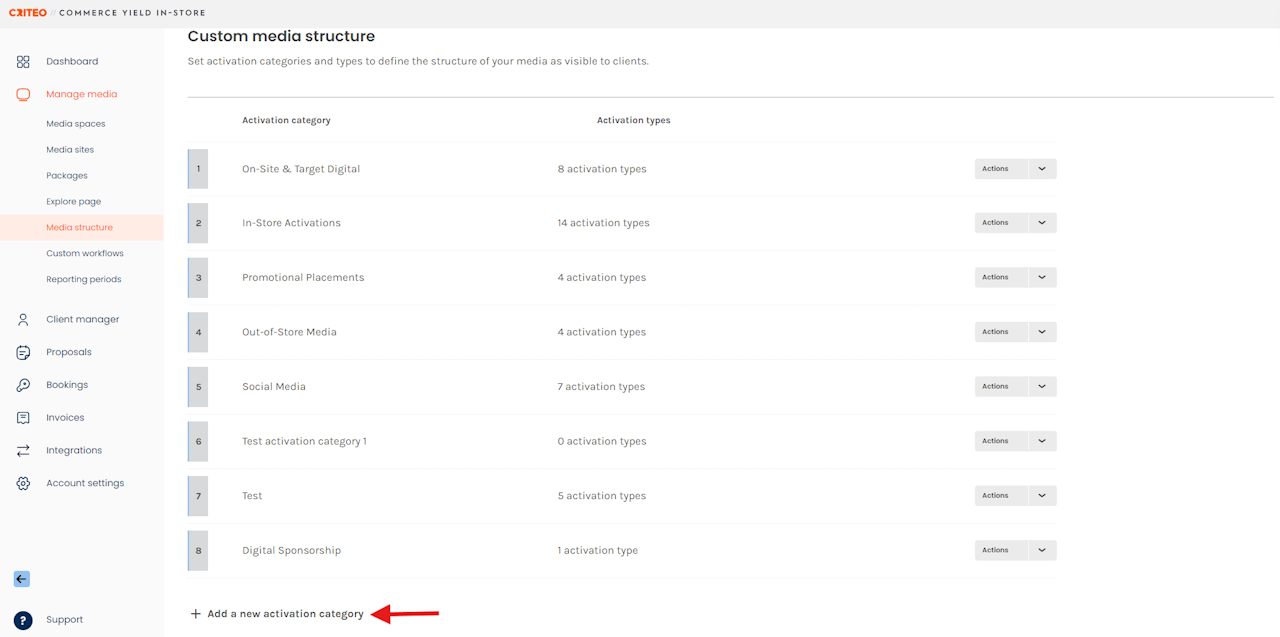Click the Manage media monitor icon
The image size is (1280, 637).
pos(23,94)
